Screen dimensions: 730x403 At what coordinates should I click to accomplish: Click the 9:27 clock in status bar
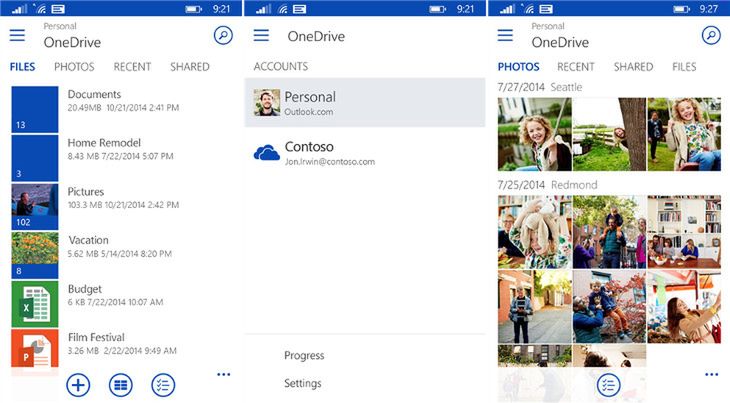coord(709,9)
